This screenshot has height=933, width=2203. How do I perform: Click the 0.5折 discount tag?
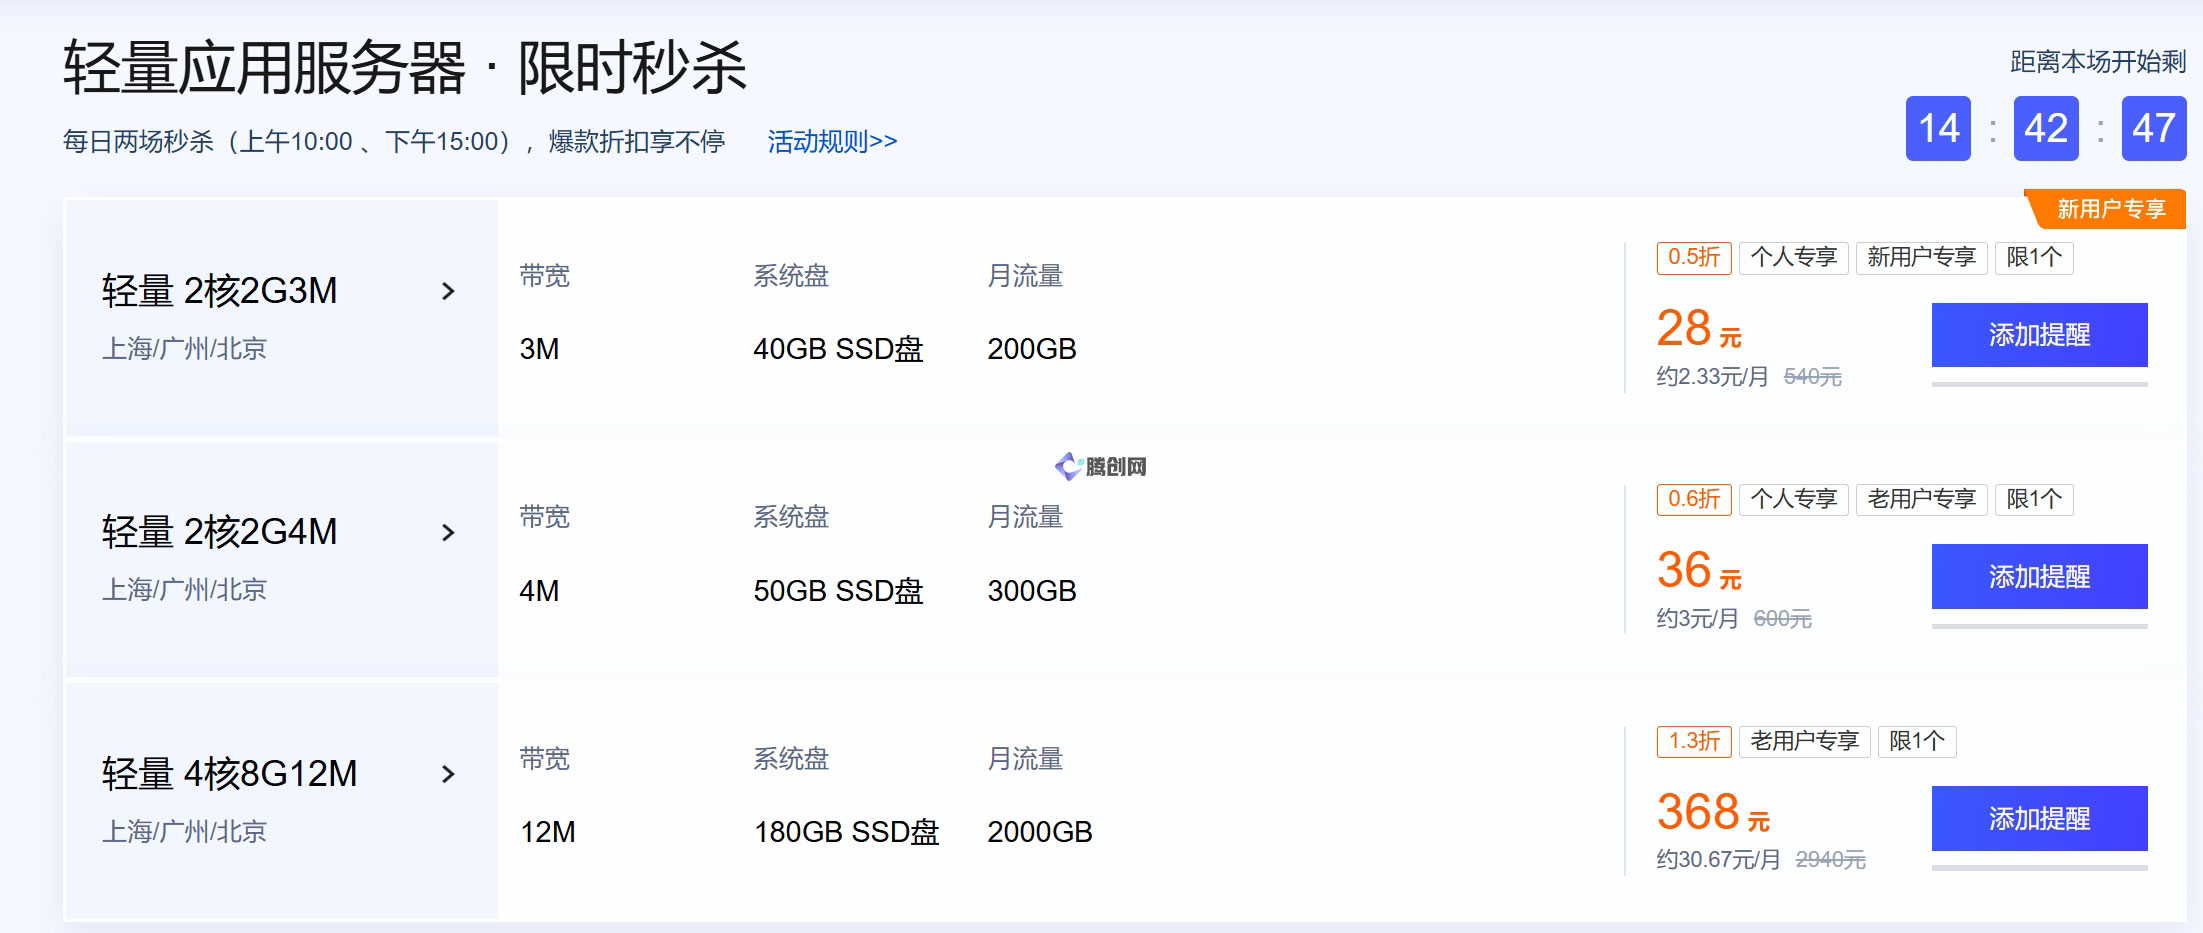click(x=1694, y=257)
